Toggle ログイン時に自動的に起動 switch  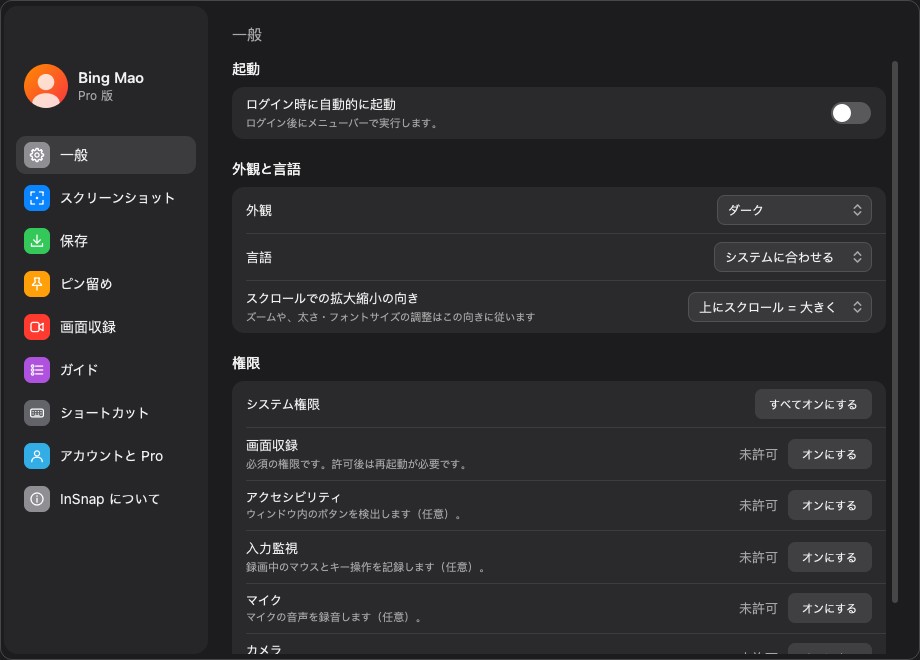pyautogui.click(x=850, y=113)
